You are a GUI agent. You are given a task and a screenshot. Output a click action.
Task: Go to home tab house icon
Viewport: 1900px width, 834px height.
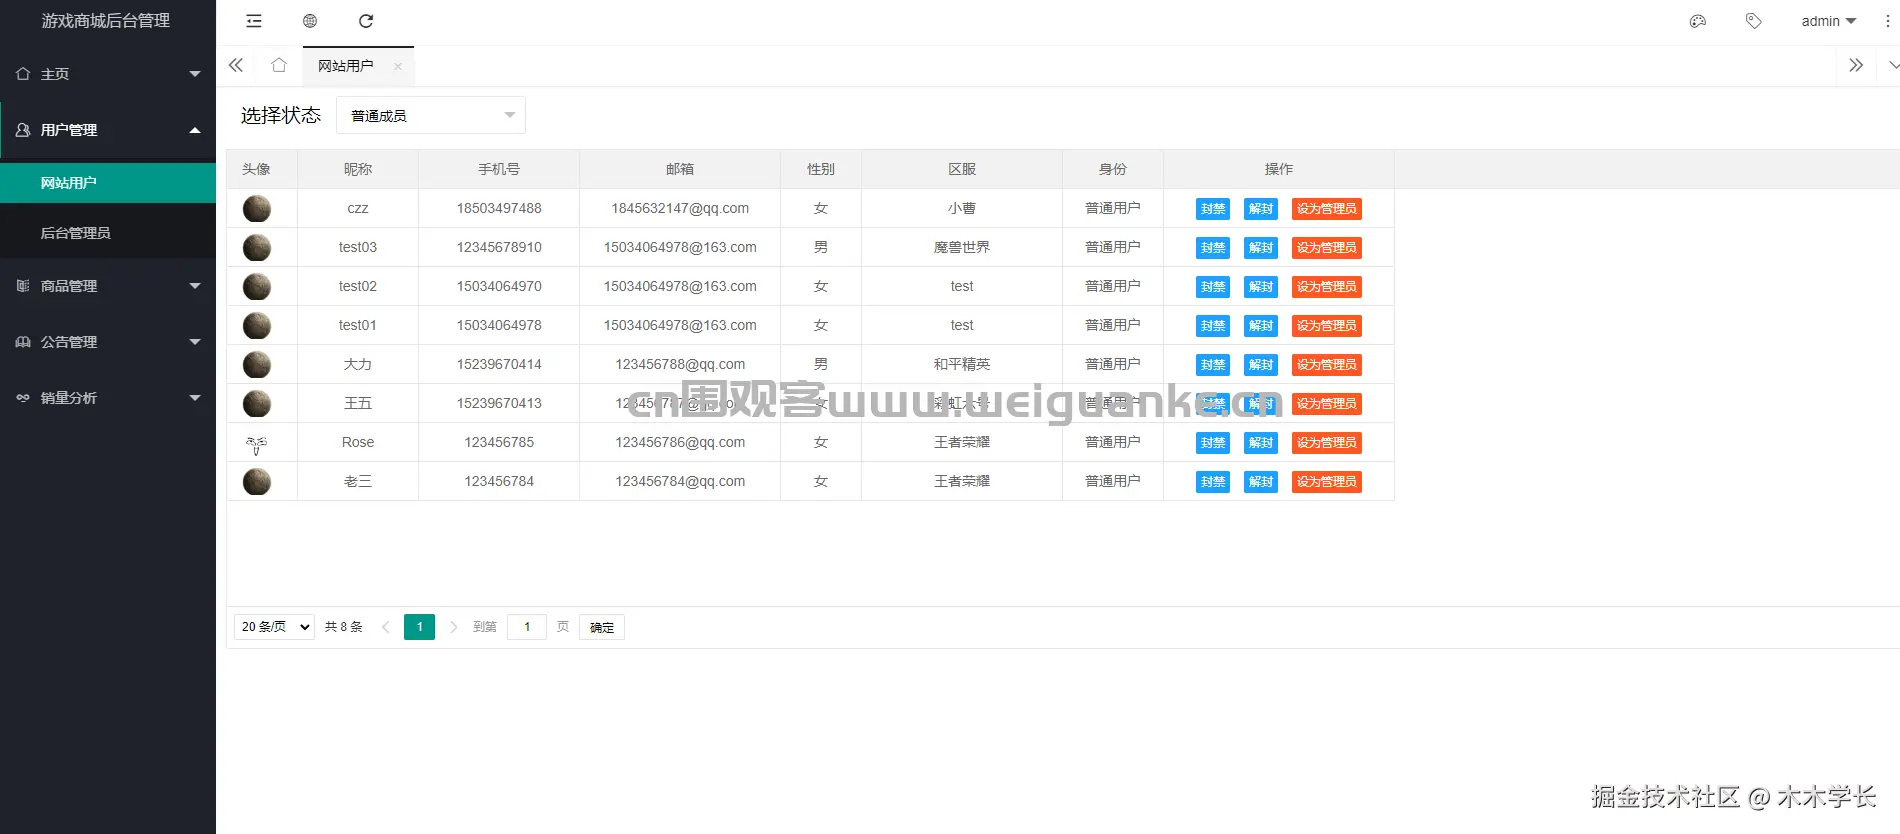tap(279, 66)
